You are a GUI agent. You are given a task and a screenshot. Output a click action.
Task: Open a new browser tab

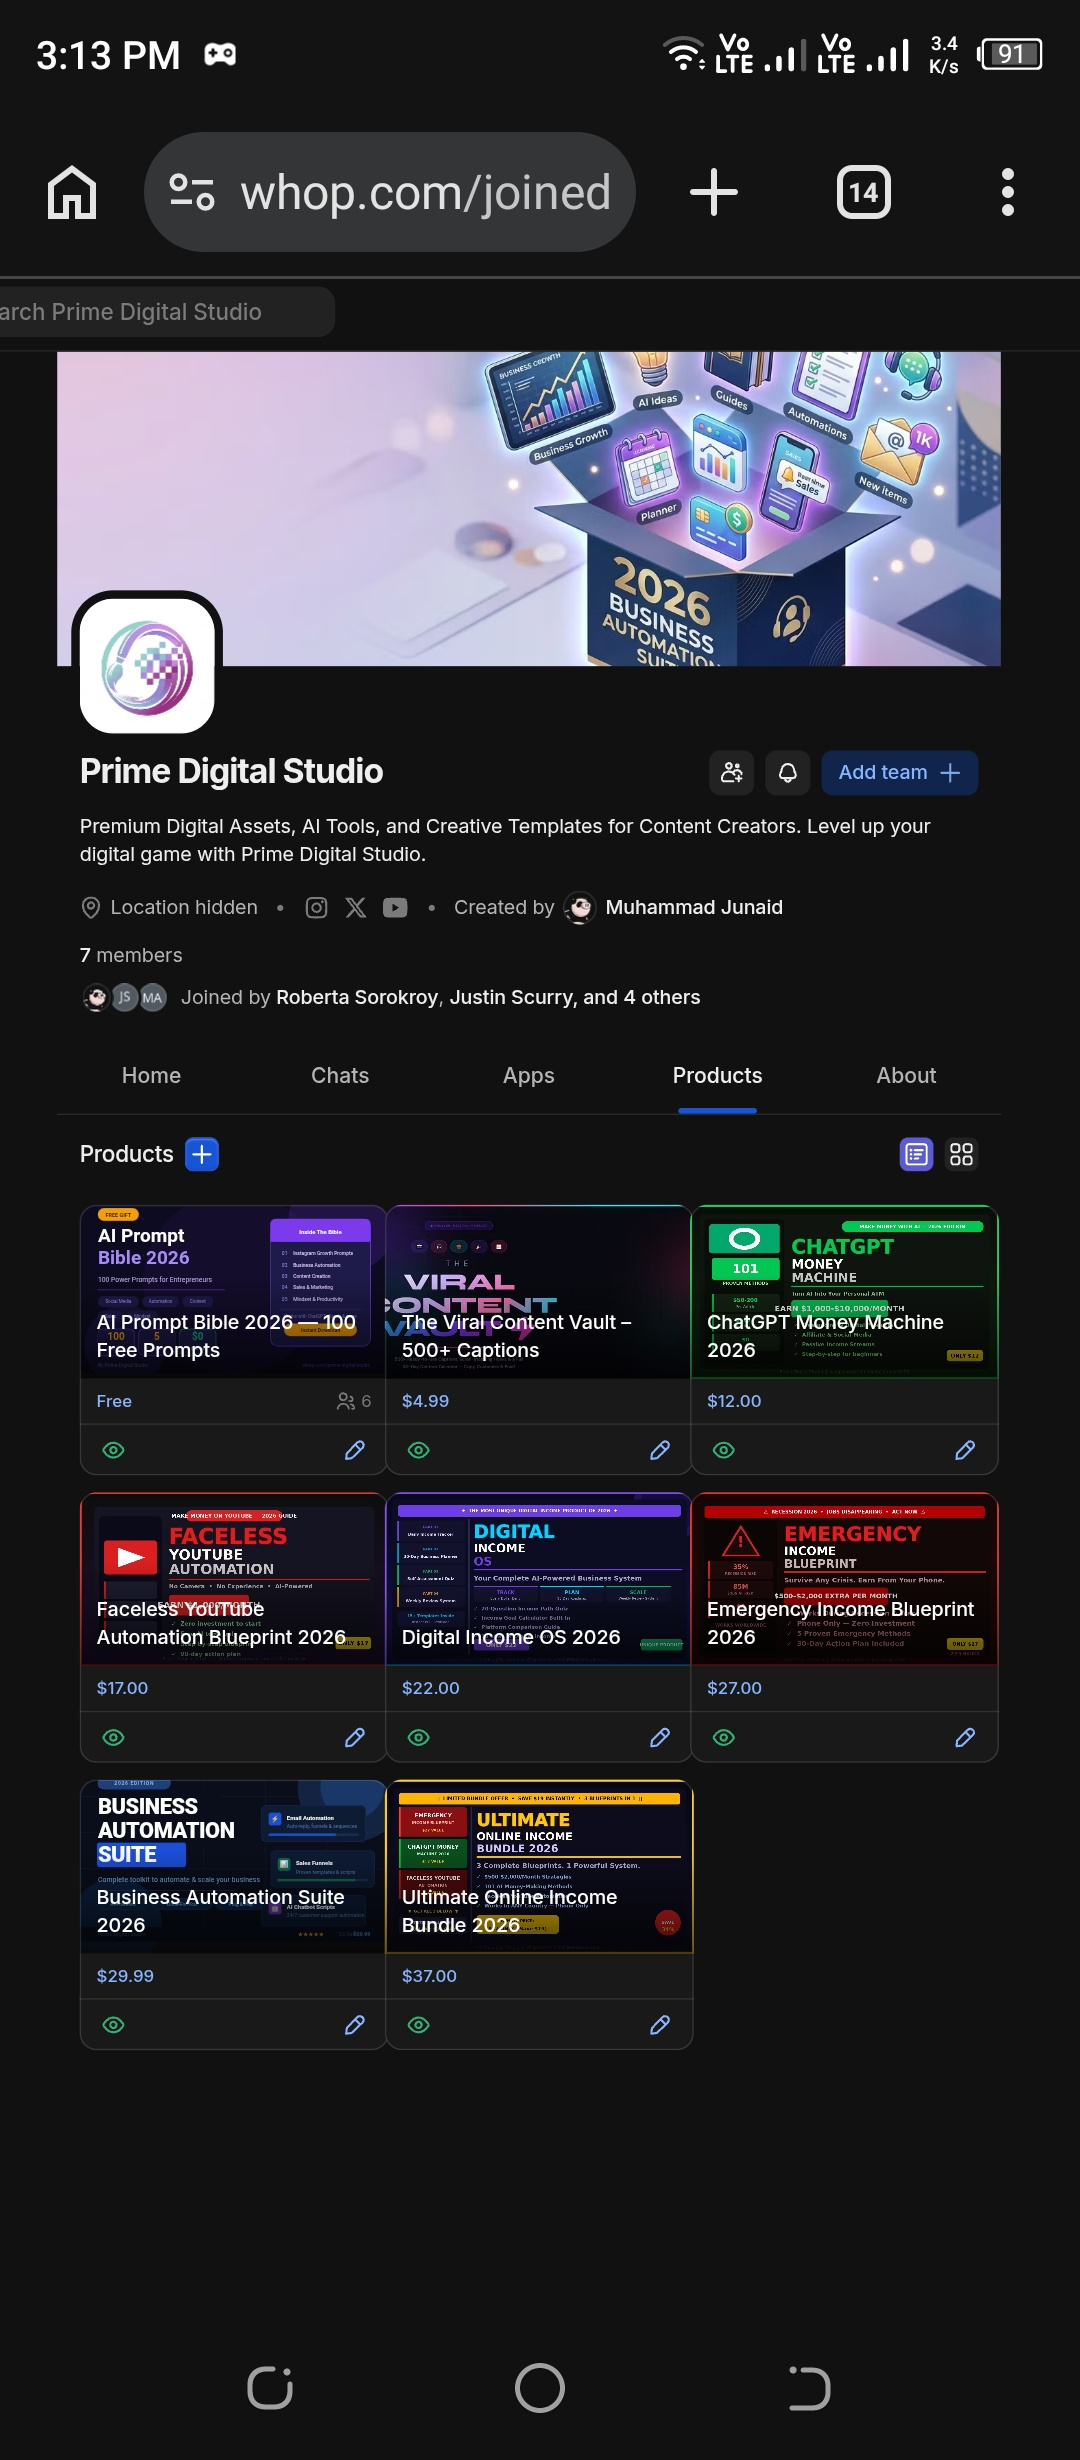tap(714, 192)
